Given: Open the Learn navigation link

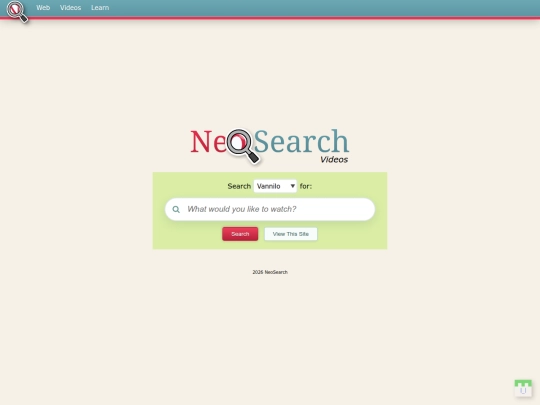Looking at the screenshot, I should click(100, 8).
